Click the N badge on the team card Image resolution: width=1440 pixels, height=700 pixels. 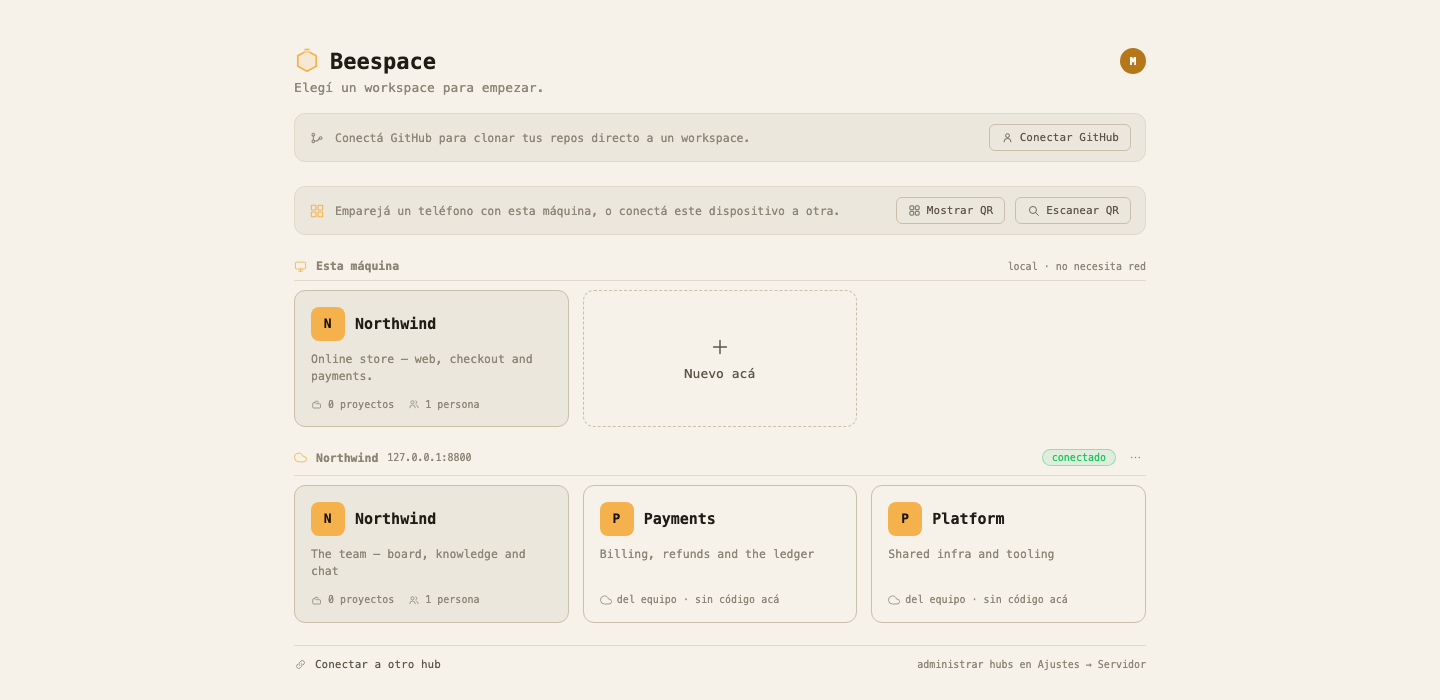coord(328,519)
